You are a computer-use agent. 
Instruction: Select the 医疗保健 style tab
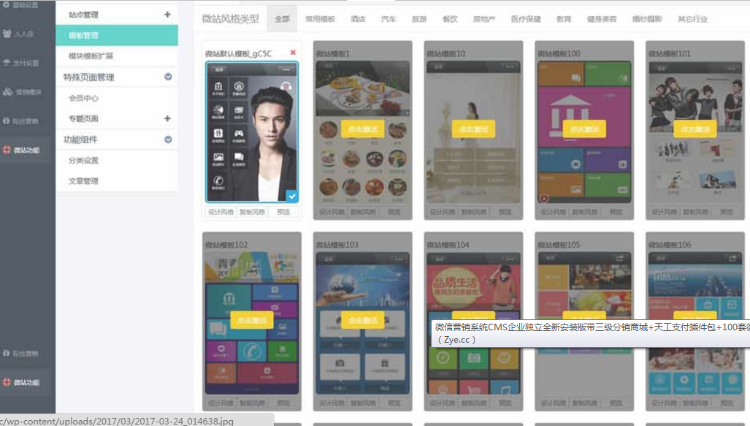point(526,19)
